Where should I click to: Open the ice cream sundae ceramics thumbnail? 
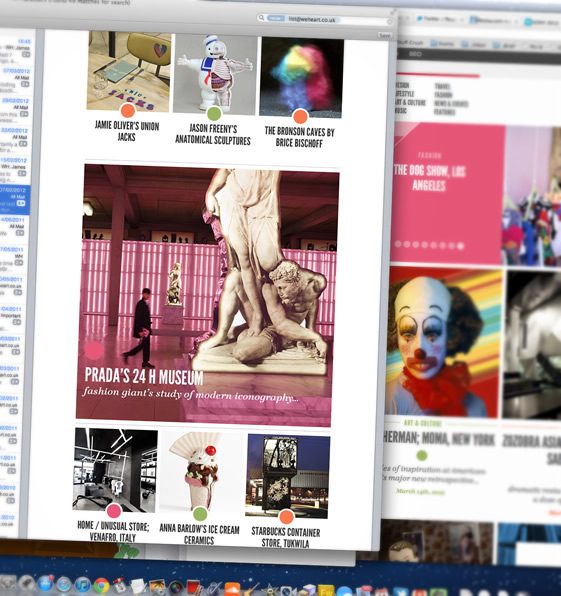click(x=201, y=473)
